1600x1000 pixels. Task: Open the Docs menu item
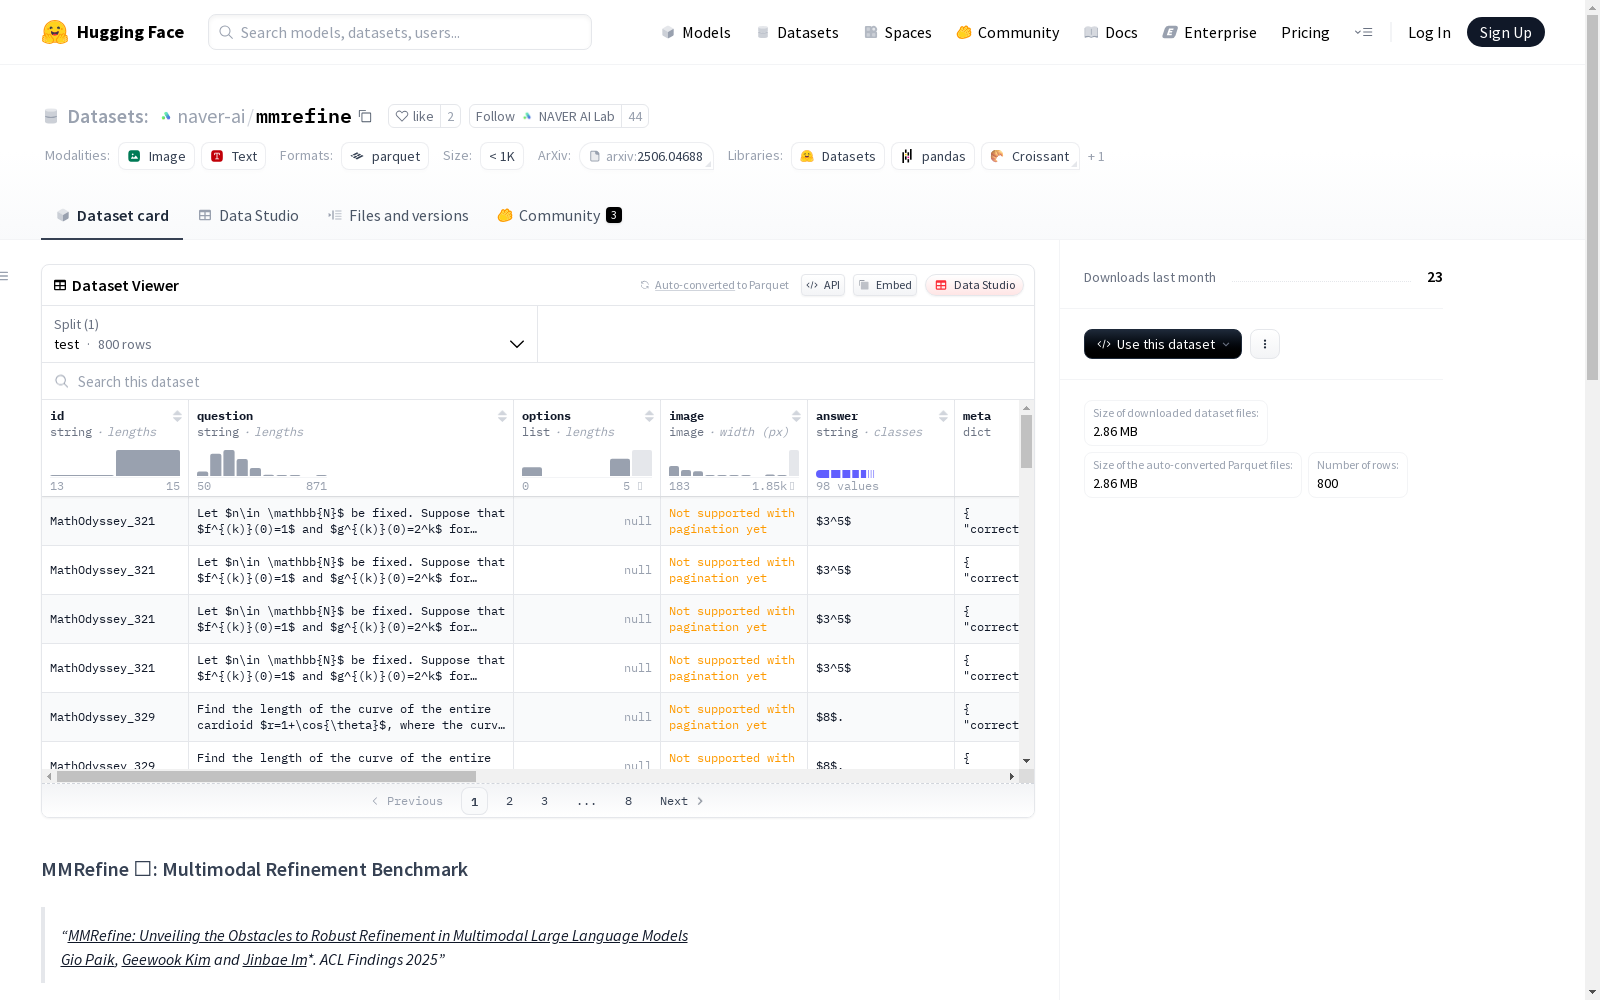point(1111,32)
